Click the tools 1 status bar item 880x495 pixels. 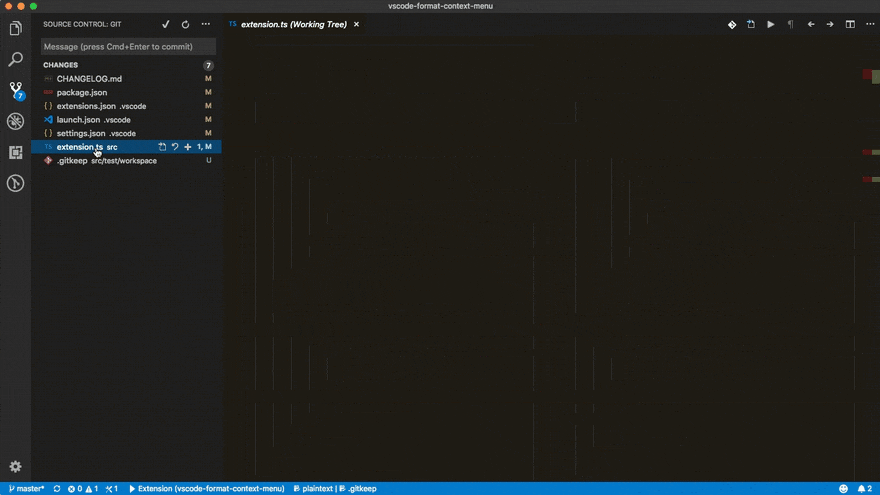pos(112,488)
